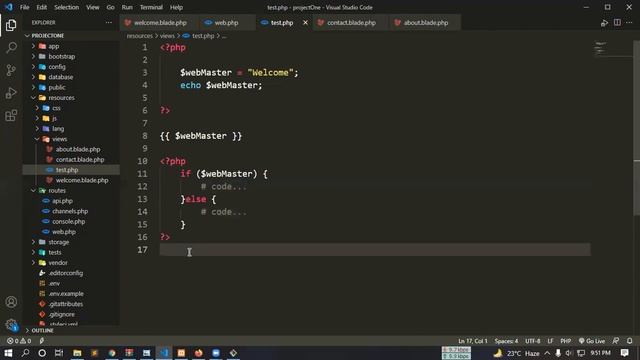Switch to VS Code taskbar icon
This screenshot has height=360, width=640.
click(164, 353)
